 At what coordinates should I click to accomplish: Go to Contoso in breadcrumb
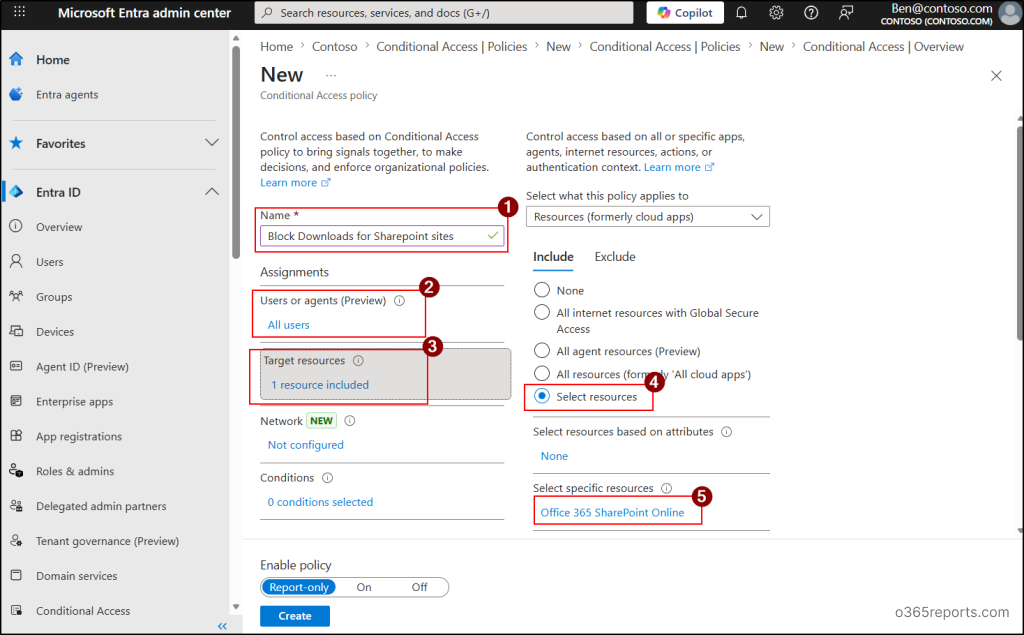point(334,46)
